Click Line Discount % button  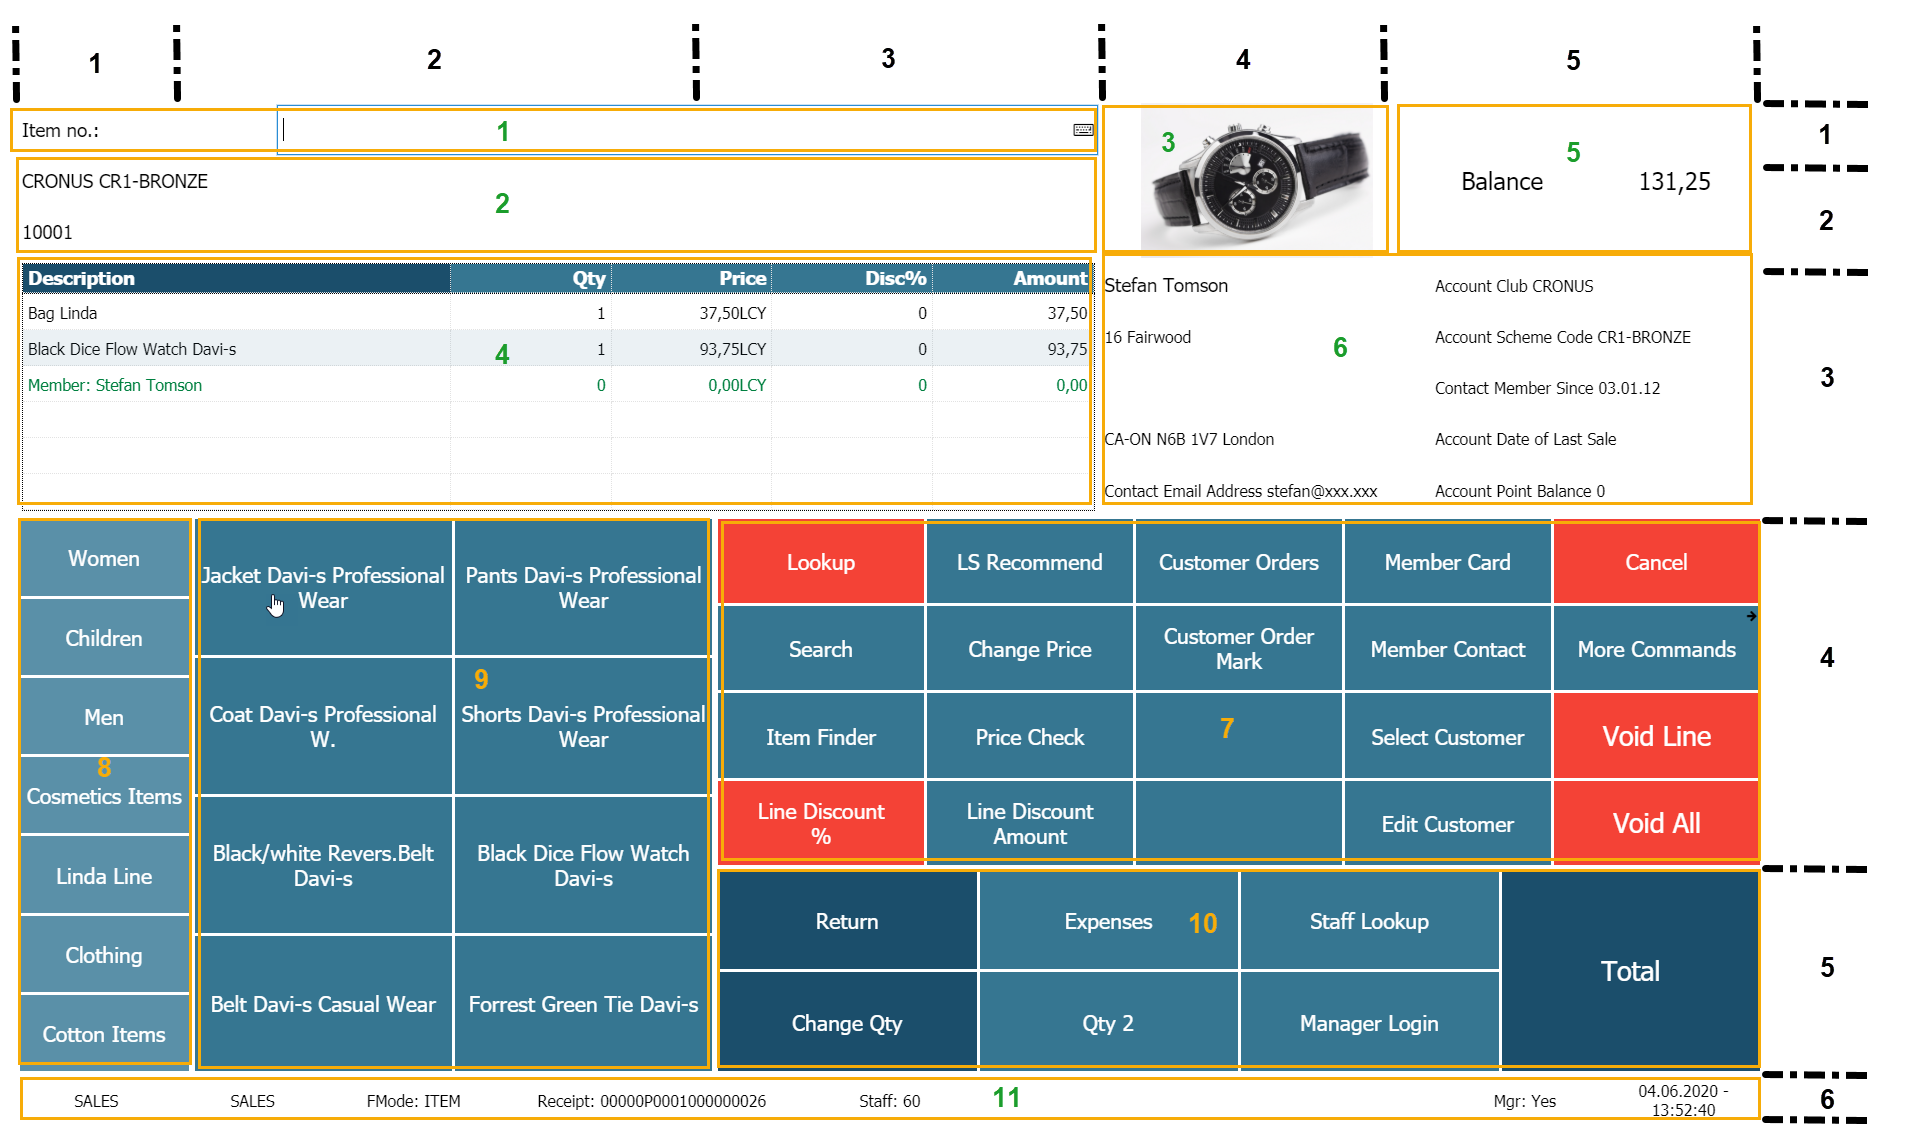[820, 823]
